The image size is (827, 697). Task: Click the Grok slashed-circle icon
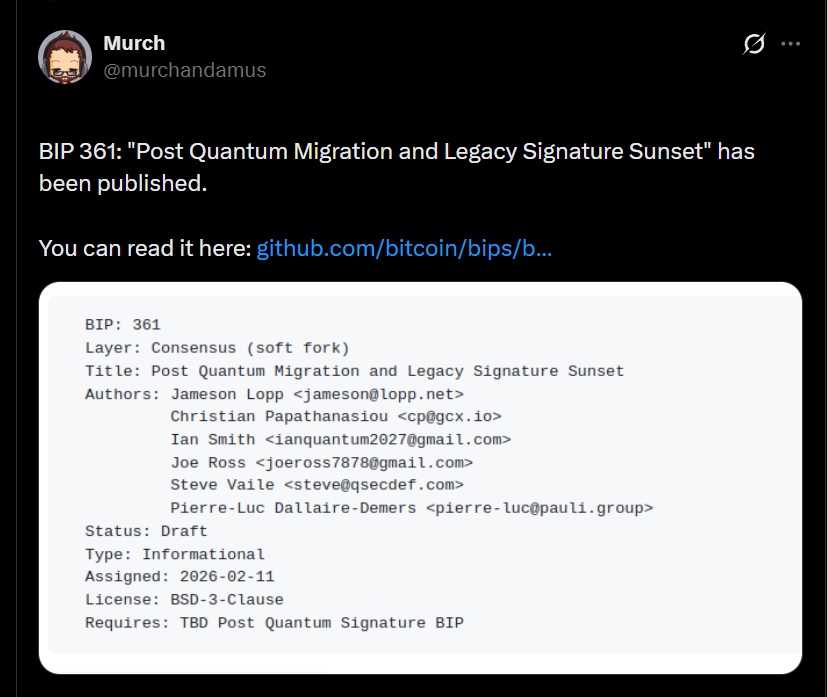[755, 44]
